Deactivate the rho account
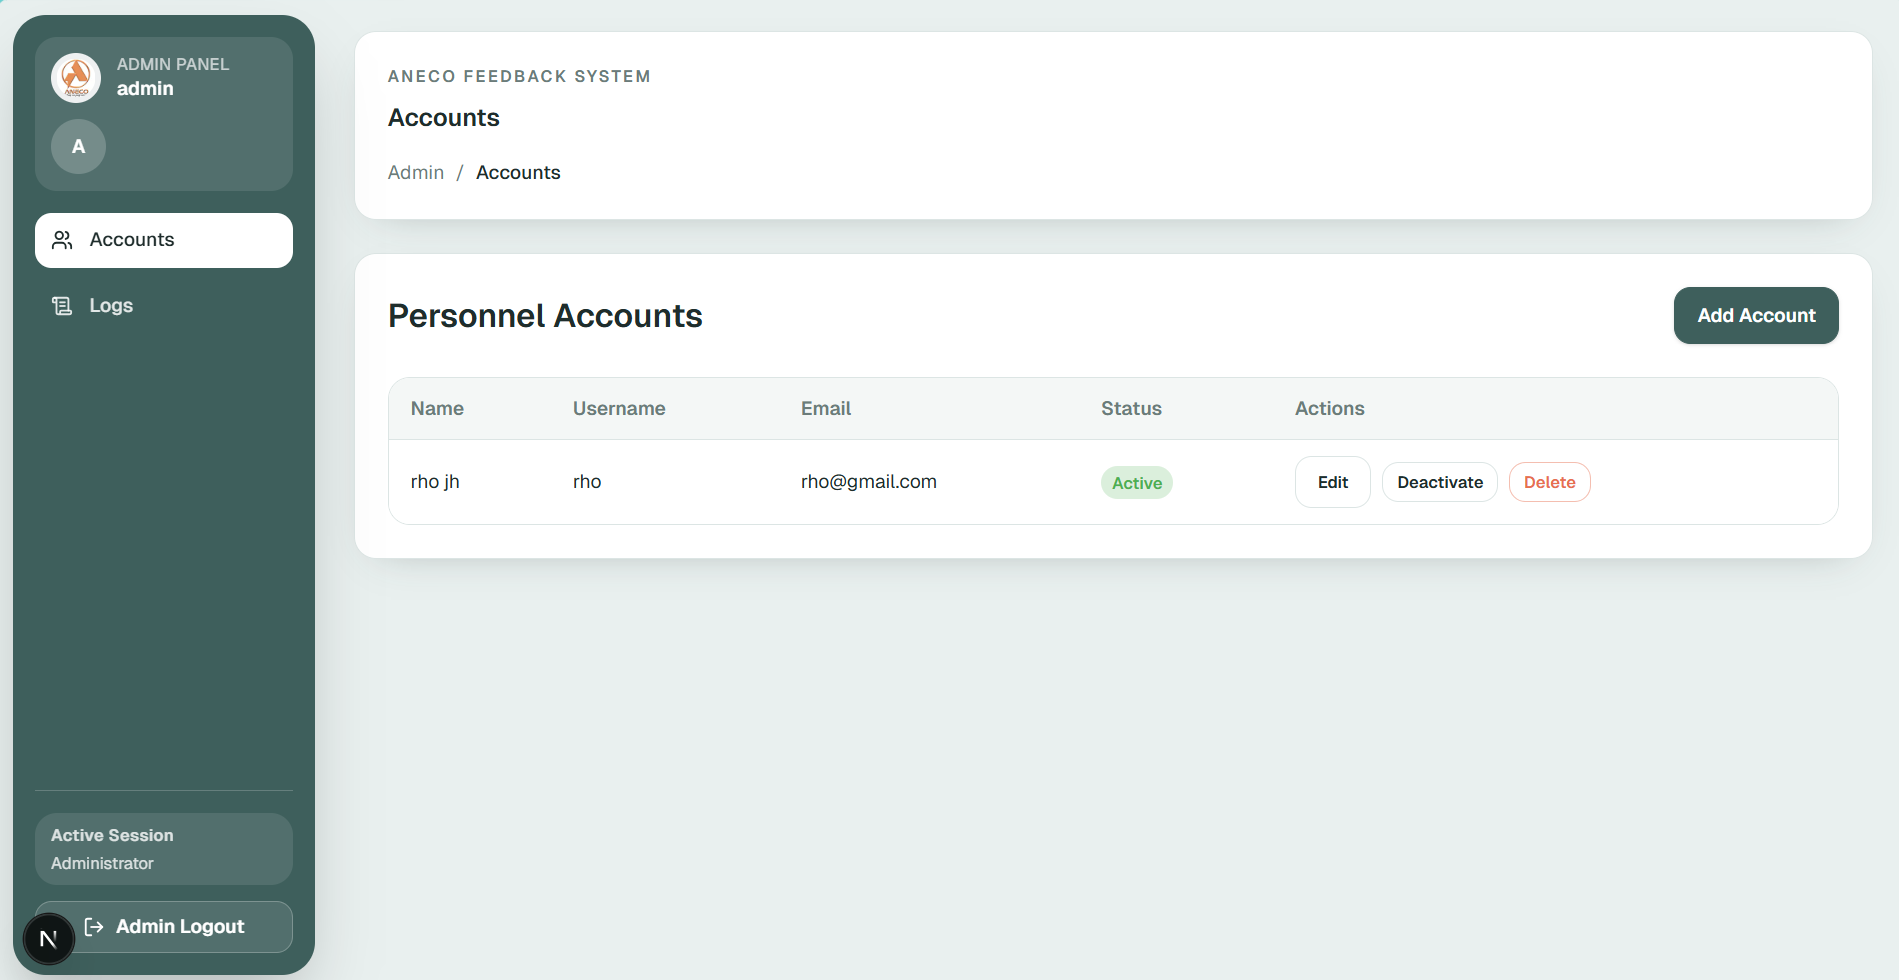The width and height of the screenshot is (1899, 980). (x=1439, y=482)
